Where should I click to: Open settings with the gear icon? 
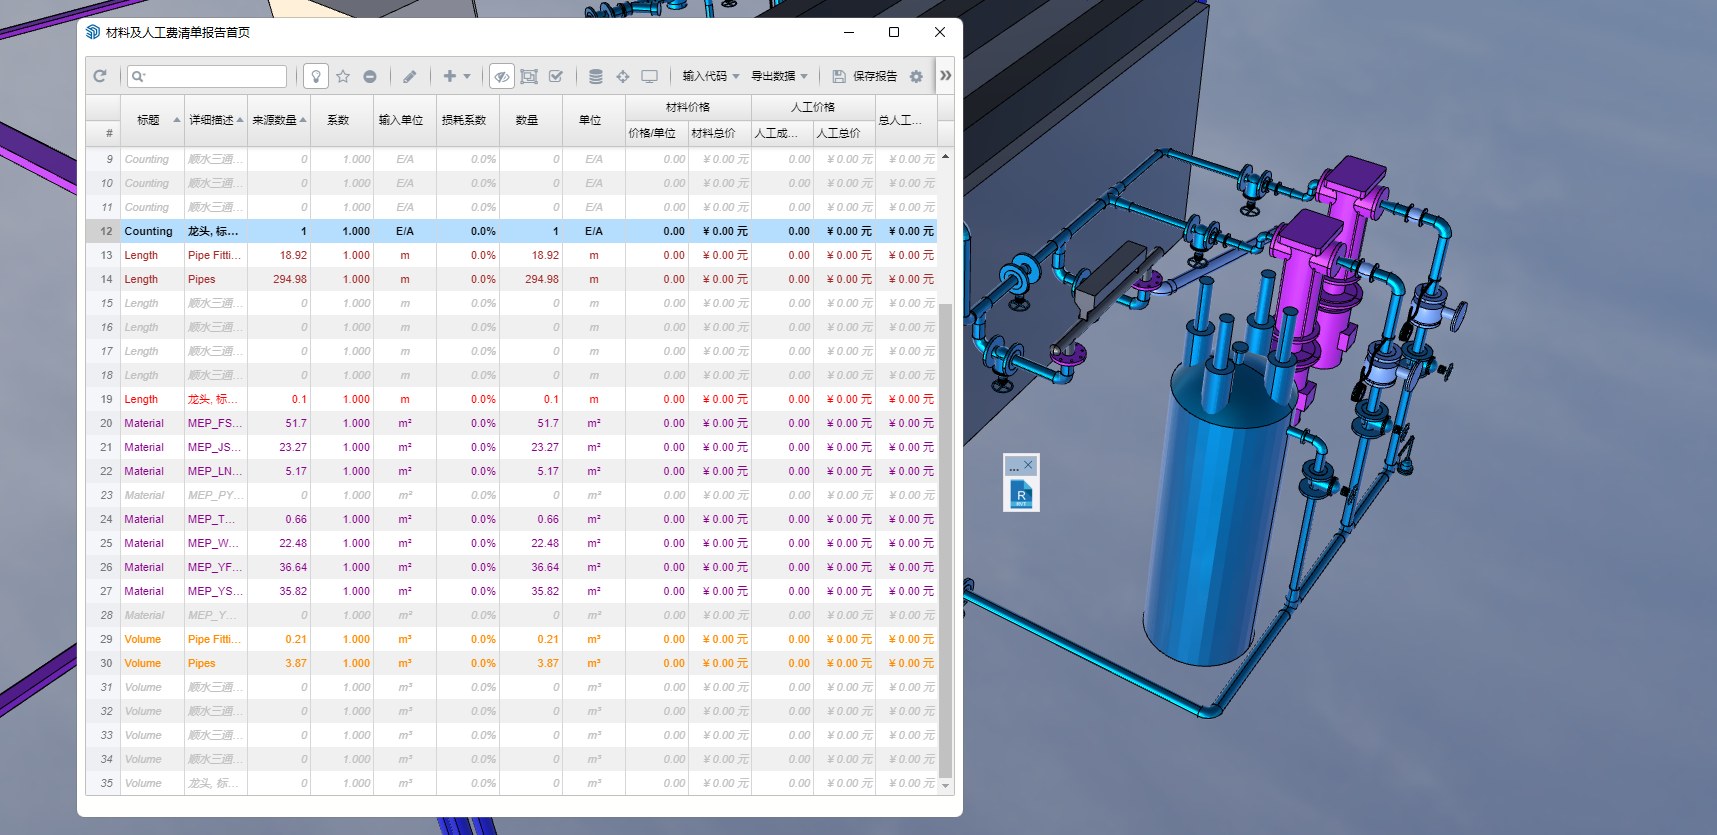pyautogui.click(x=916, y=76)
